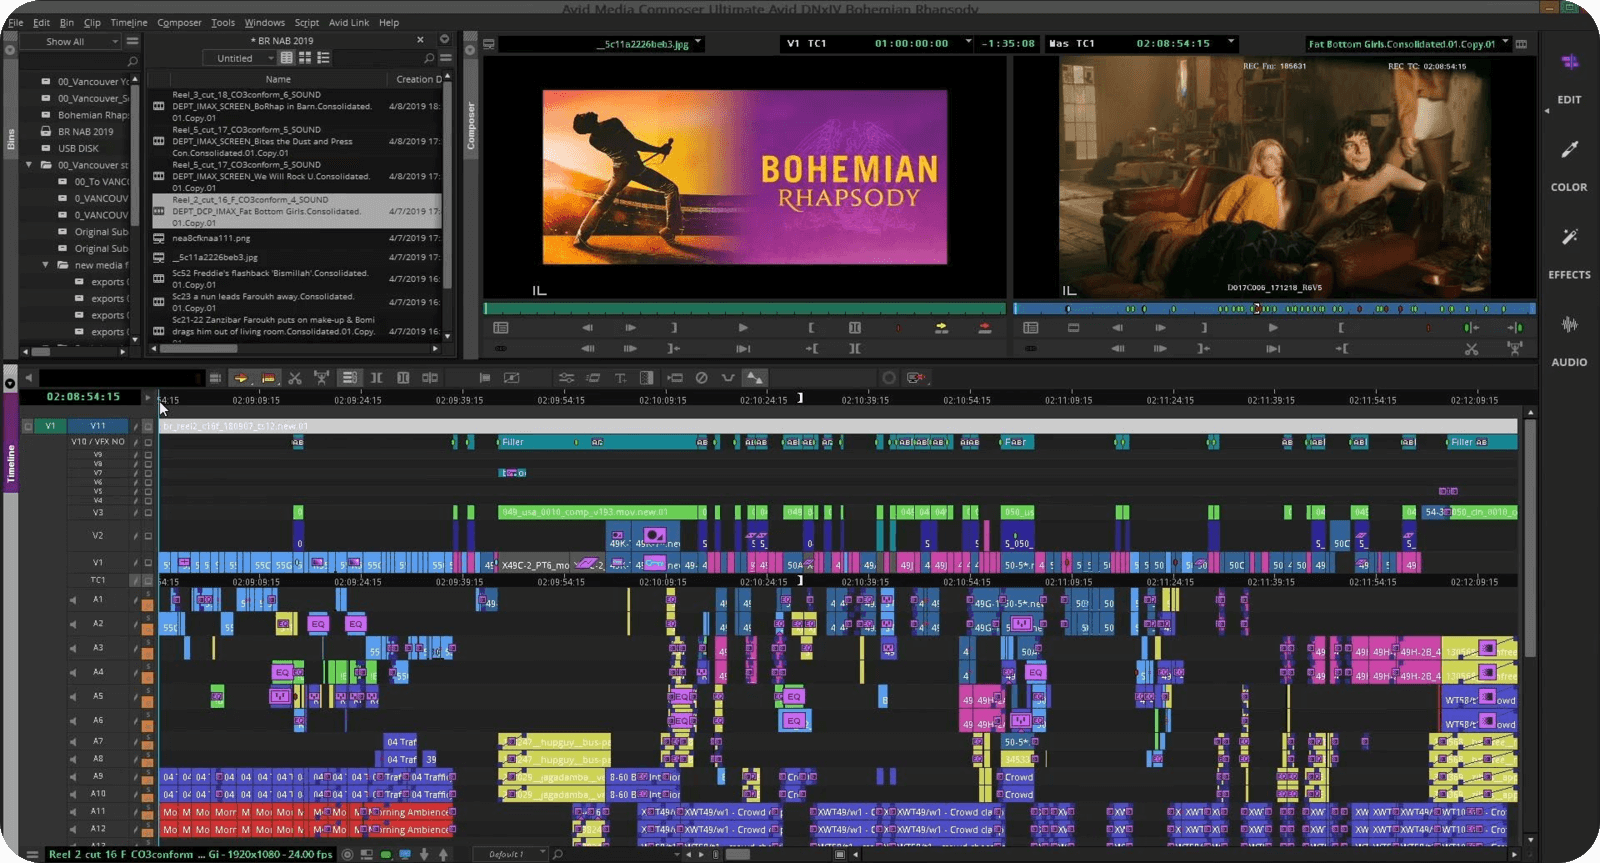Click Splice-In button under source monitor

[941, 327]
